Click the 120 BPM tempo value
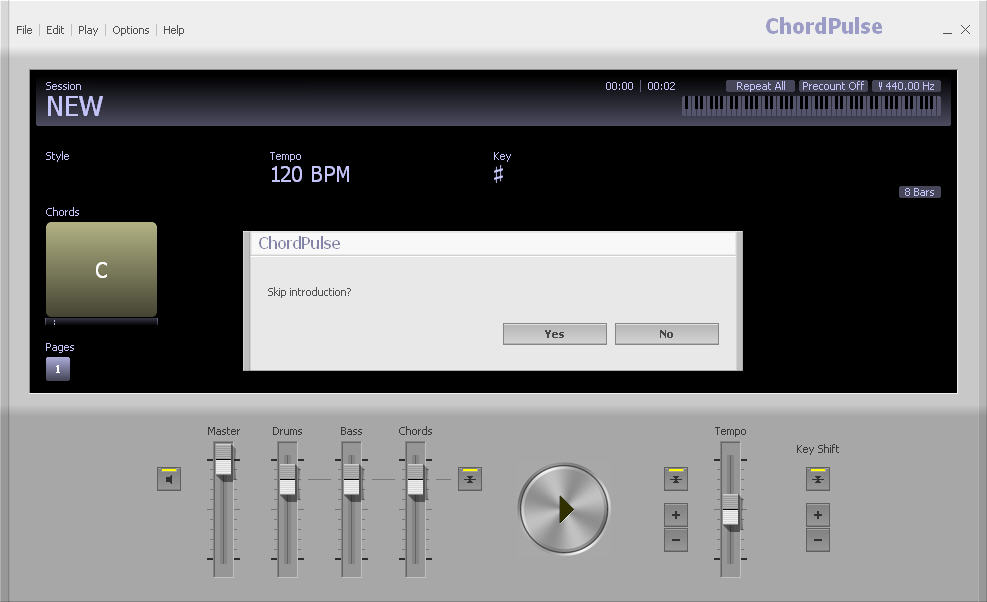 click(x=310, y=175)
